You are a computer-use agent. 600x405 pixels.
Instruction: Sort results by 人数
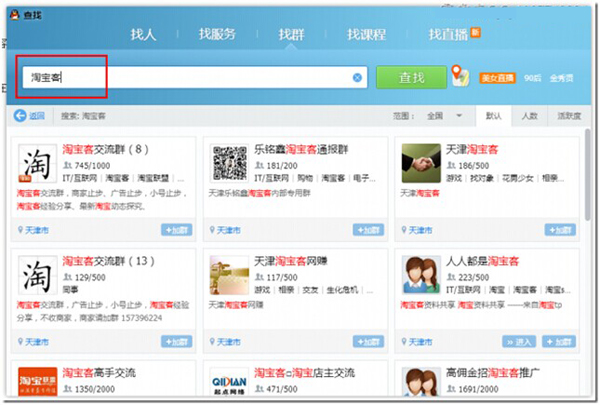click(x=528, y=116)
